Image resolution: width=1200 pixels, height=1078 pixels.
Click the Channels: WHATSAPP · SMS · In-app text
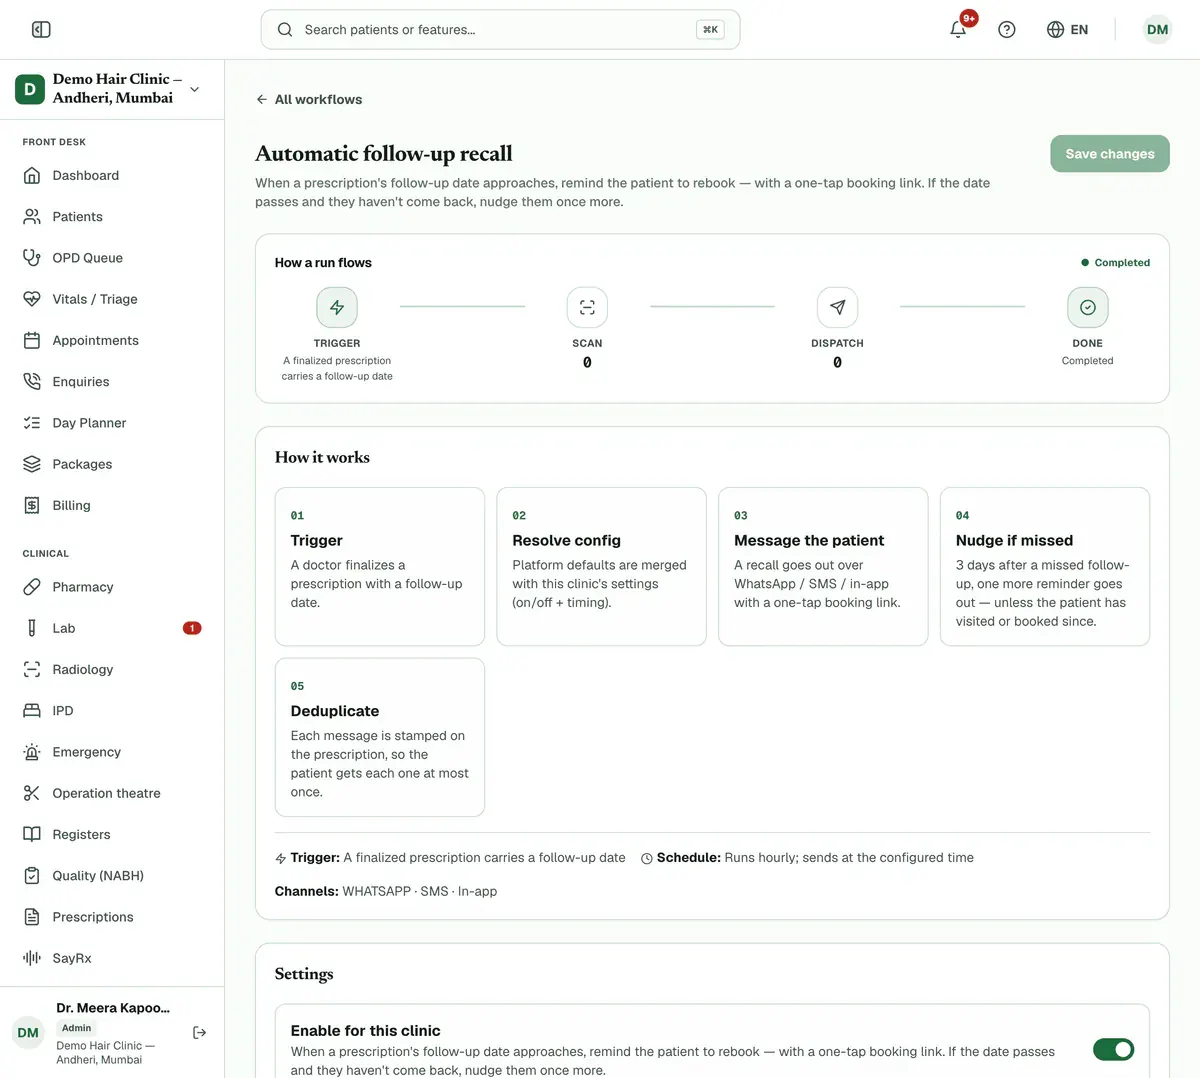(386, 891)
